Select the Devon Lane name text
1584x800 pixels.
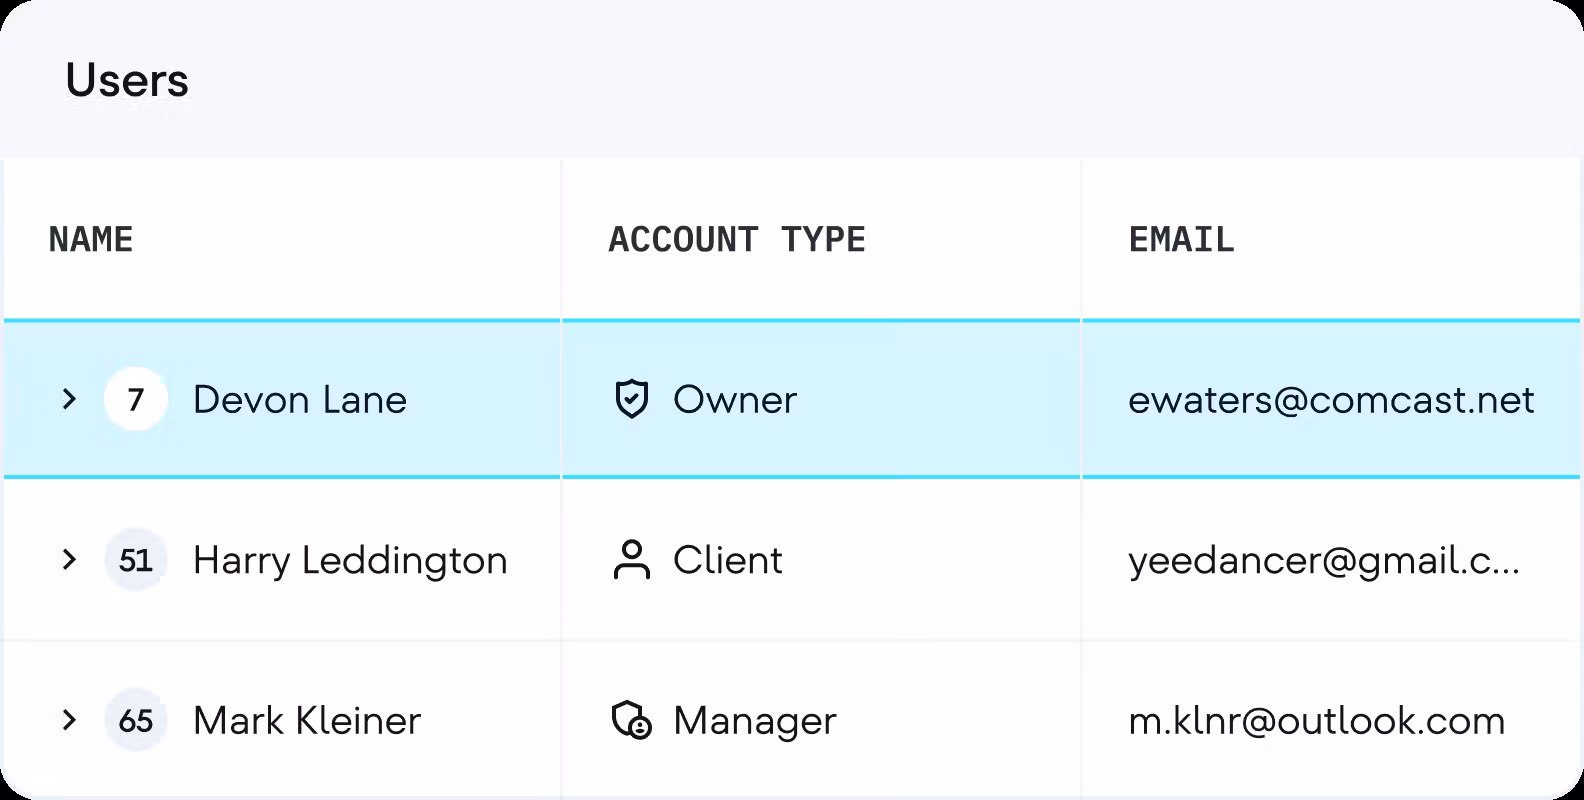click(x=300, y=400)
